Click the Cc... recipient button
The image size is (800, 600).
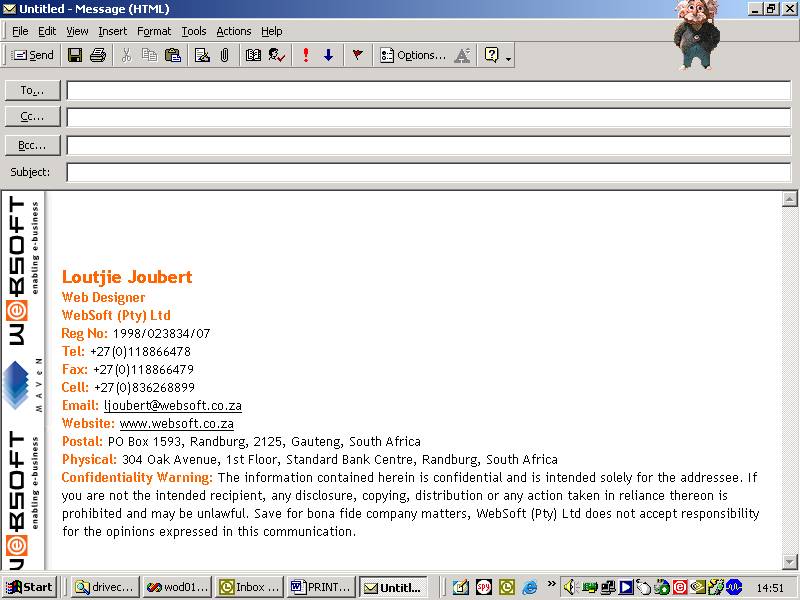(33, 117)
